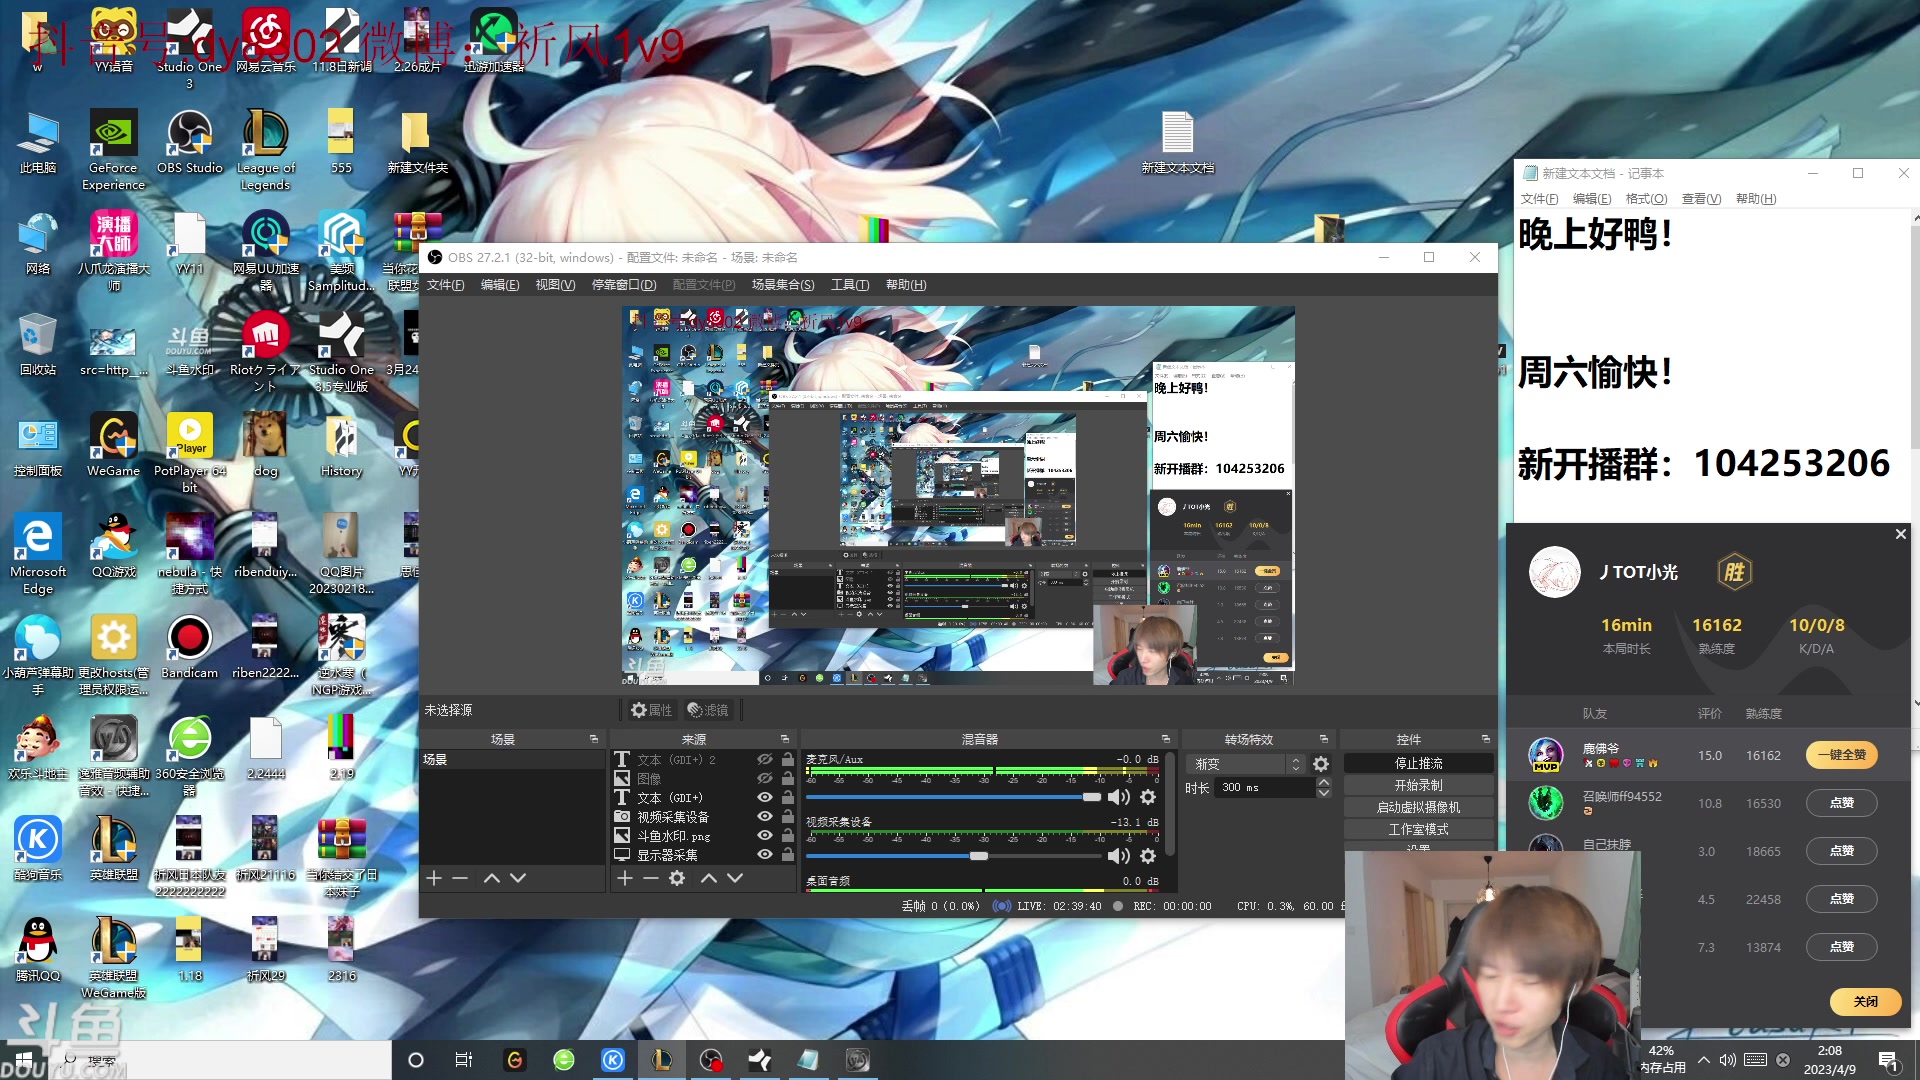Open League of Legends desktop icon
This screenshot has width=1920, height=1080.
pos(265,150)
